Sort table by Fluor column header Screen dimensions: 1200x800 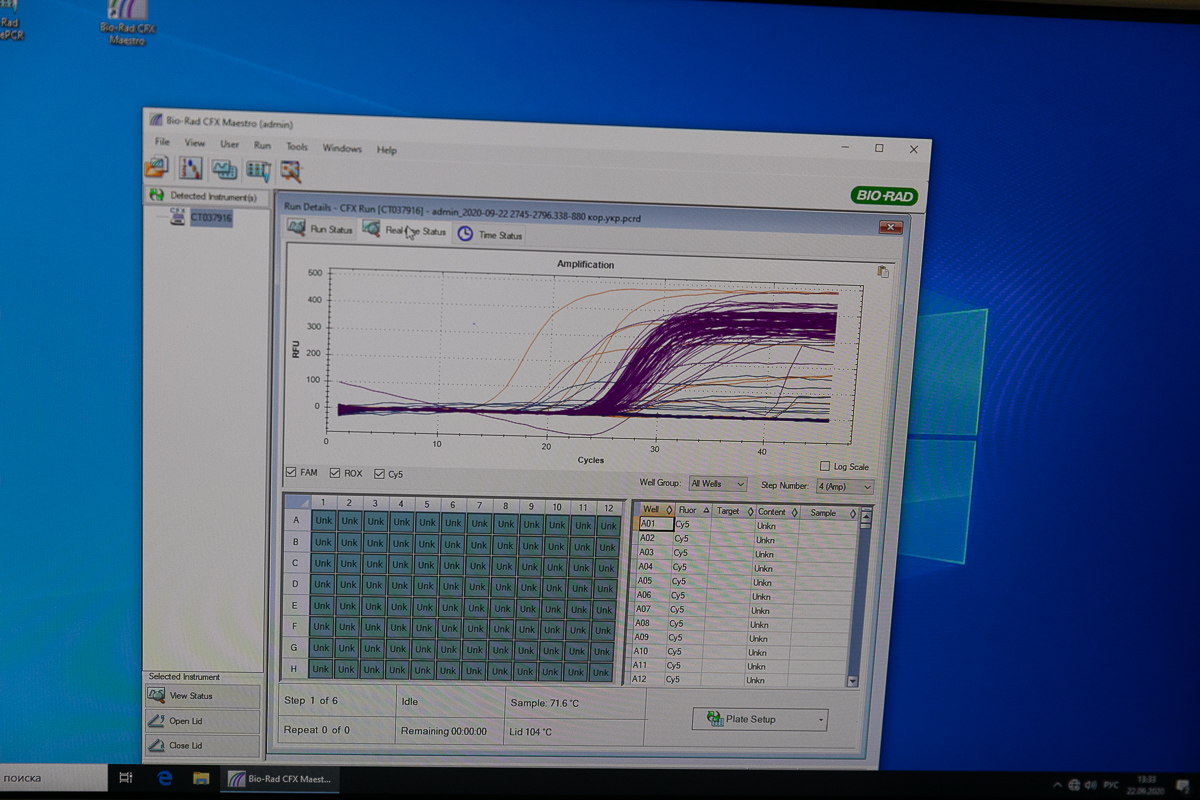tap(693, 510)
